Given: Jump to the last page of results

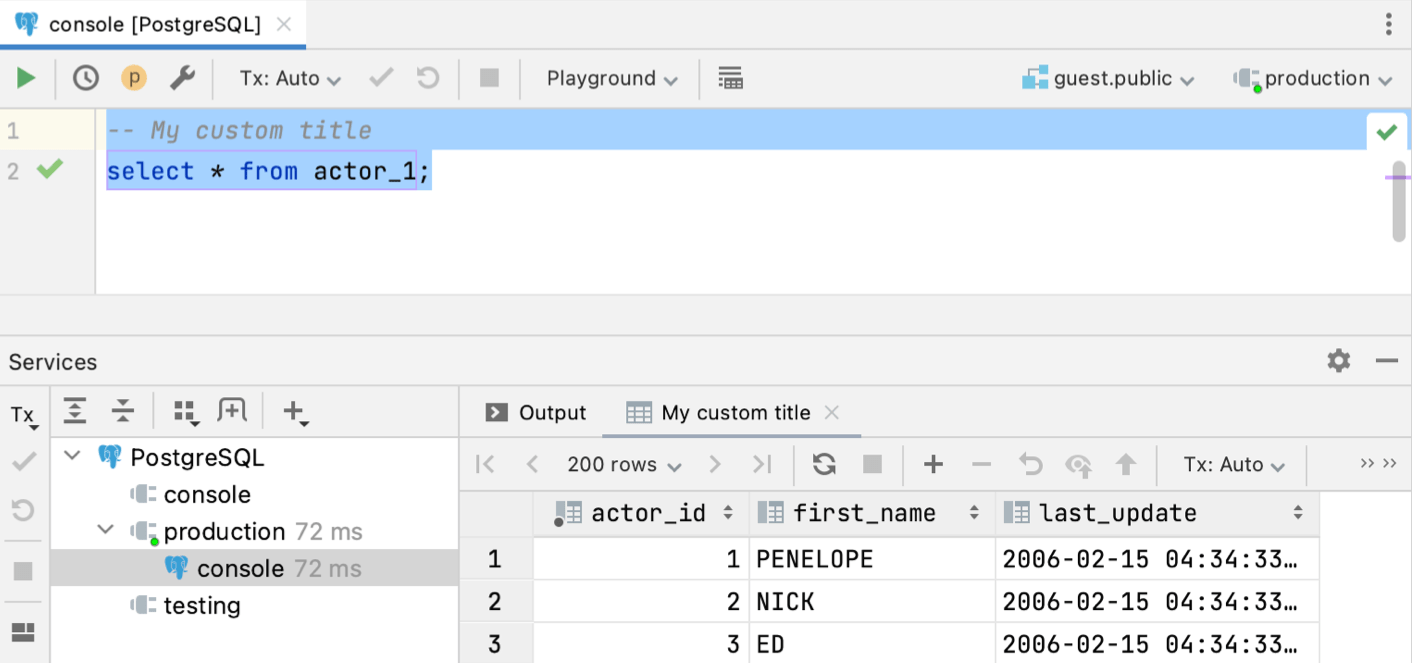Looking at the screenshot, I should [x=762, y=464].
